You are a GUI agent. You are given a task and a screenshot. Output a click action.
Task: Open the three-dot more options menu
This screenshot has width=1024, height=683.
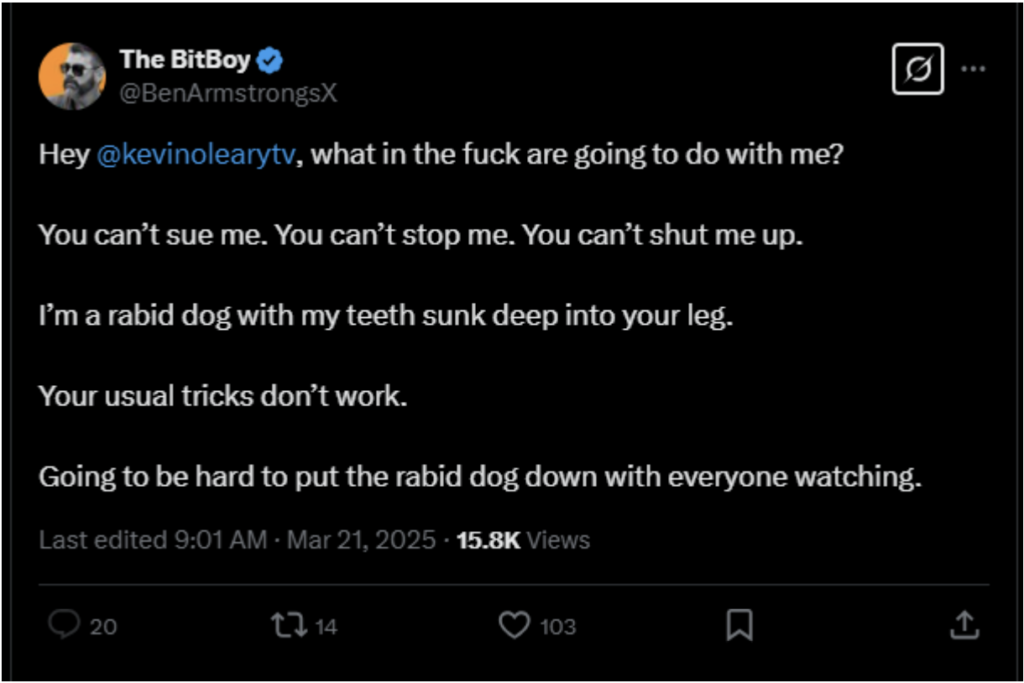pyautogui.click(x=974, y=69)
